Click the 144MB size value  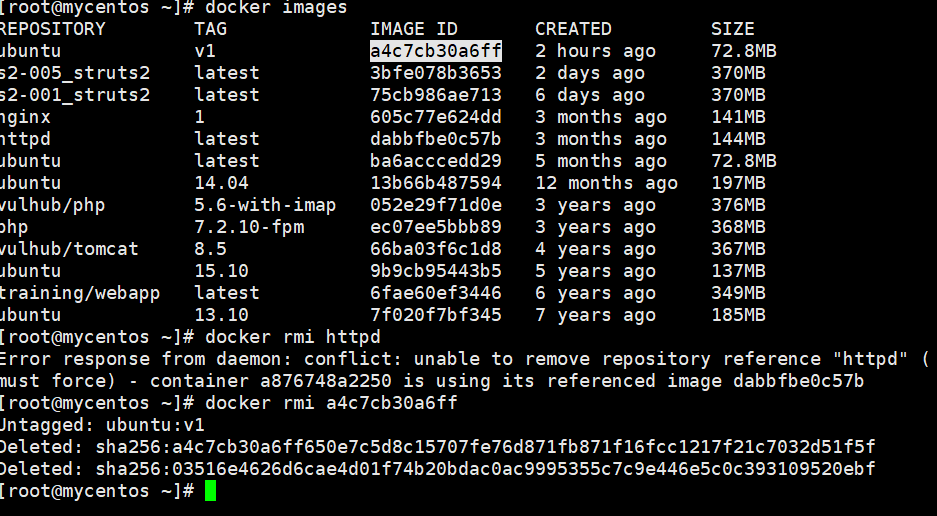[x=738, y=139]
